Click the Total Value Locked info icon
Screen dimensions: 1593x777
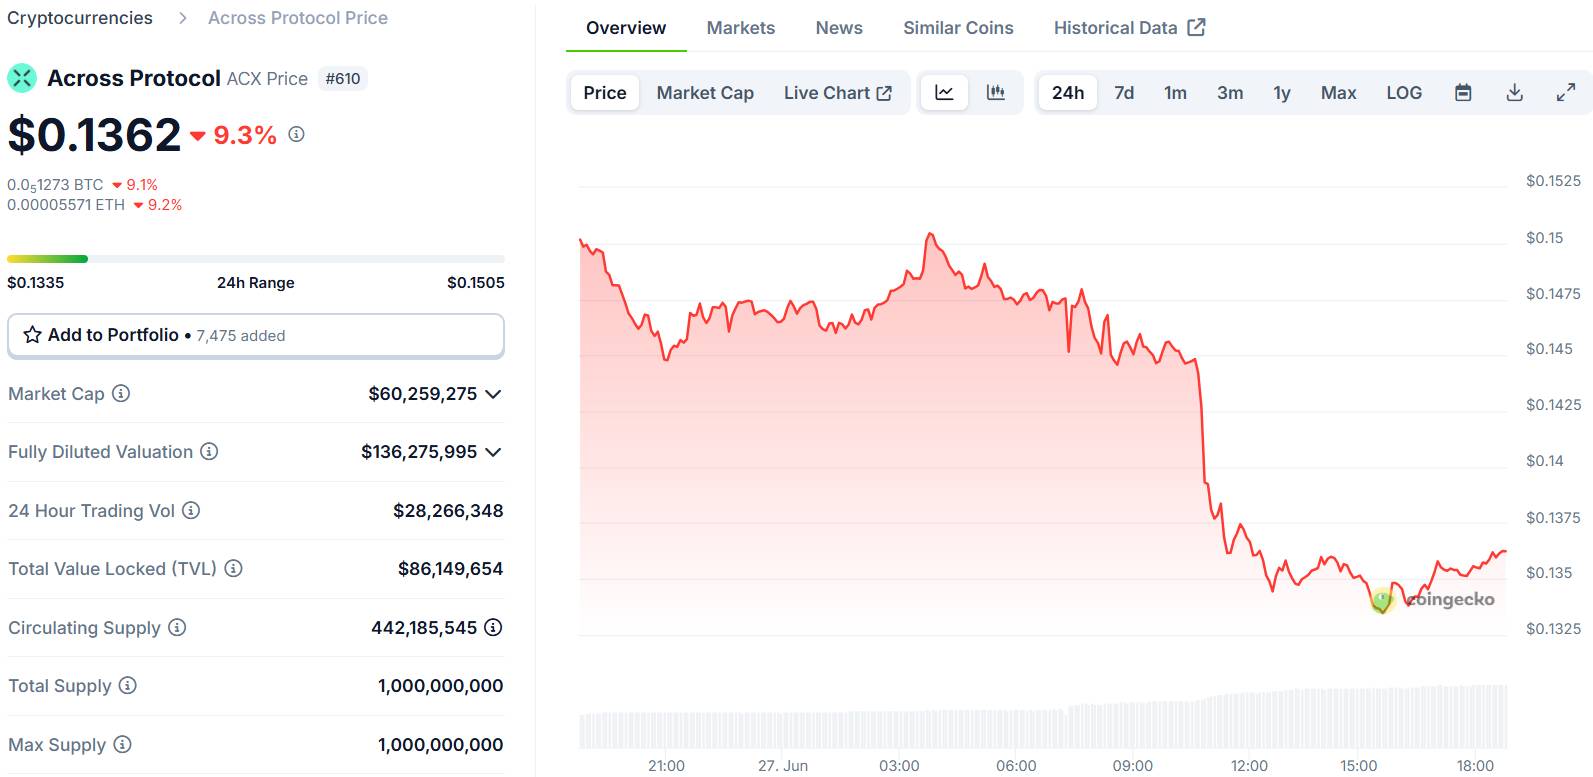tap(233, 568)
